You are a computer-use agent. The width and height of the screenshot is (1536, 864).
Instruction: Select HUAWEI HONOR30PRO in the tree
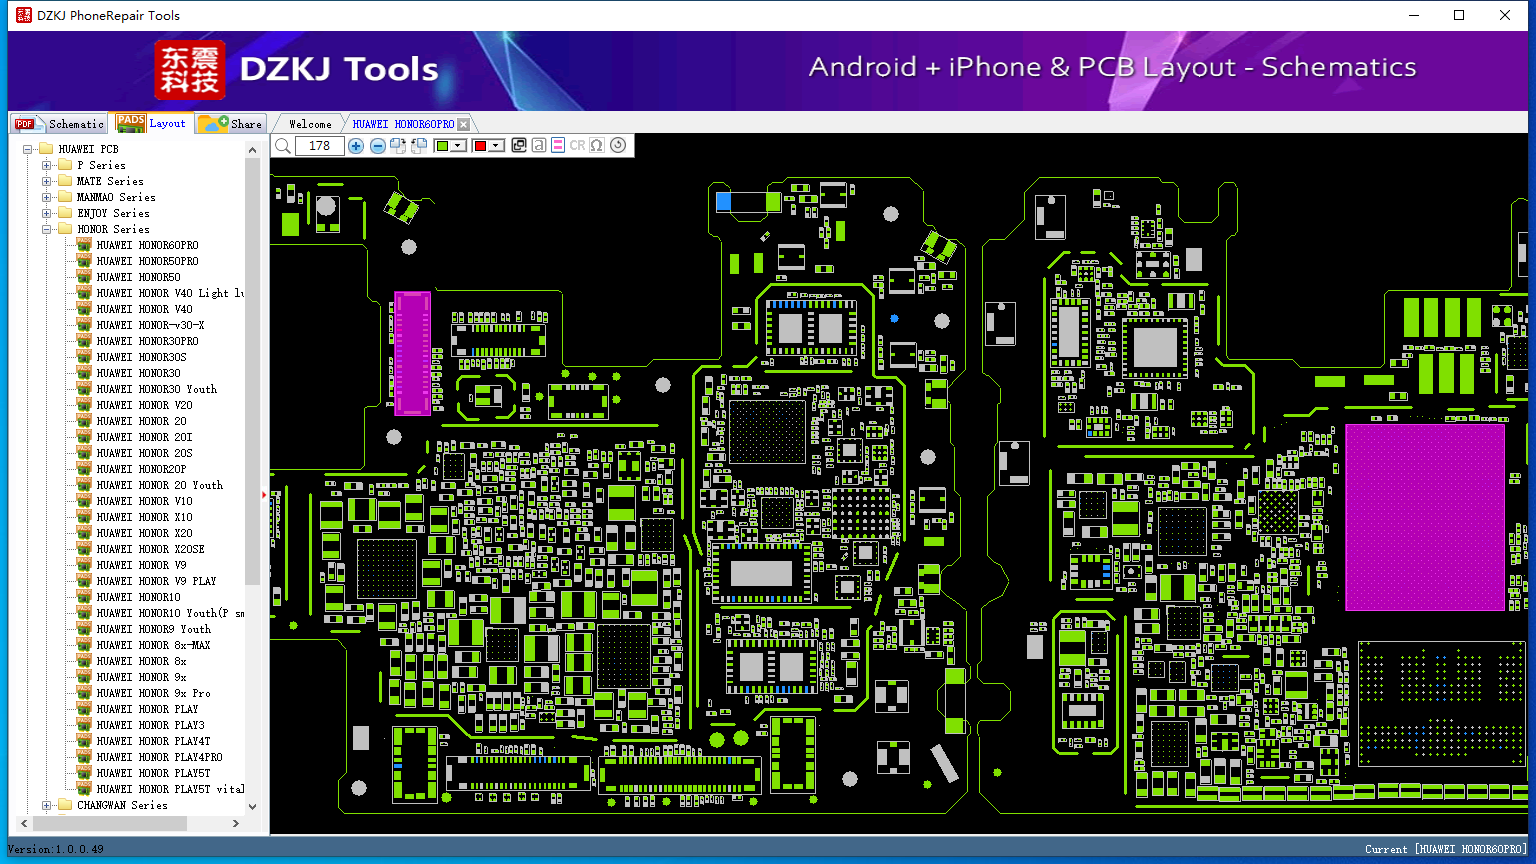(x=147, y=341)
